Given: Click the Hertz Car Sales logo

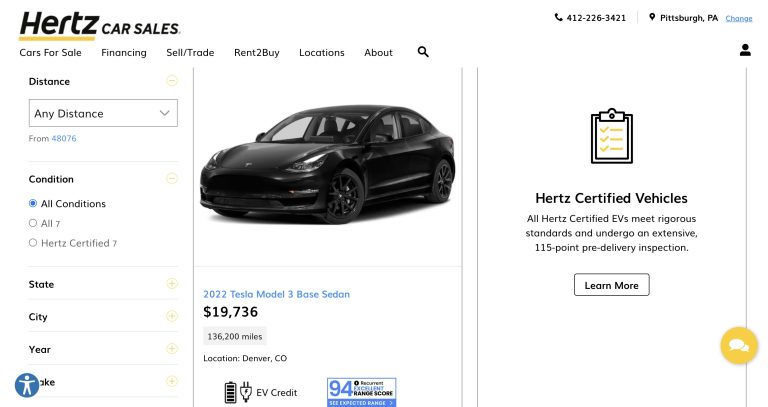Looking at the screenshot, I should click(x=100, y=25).
